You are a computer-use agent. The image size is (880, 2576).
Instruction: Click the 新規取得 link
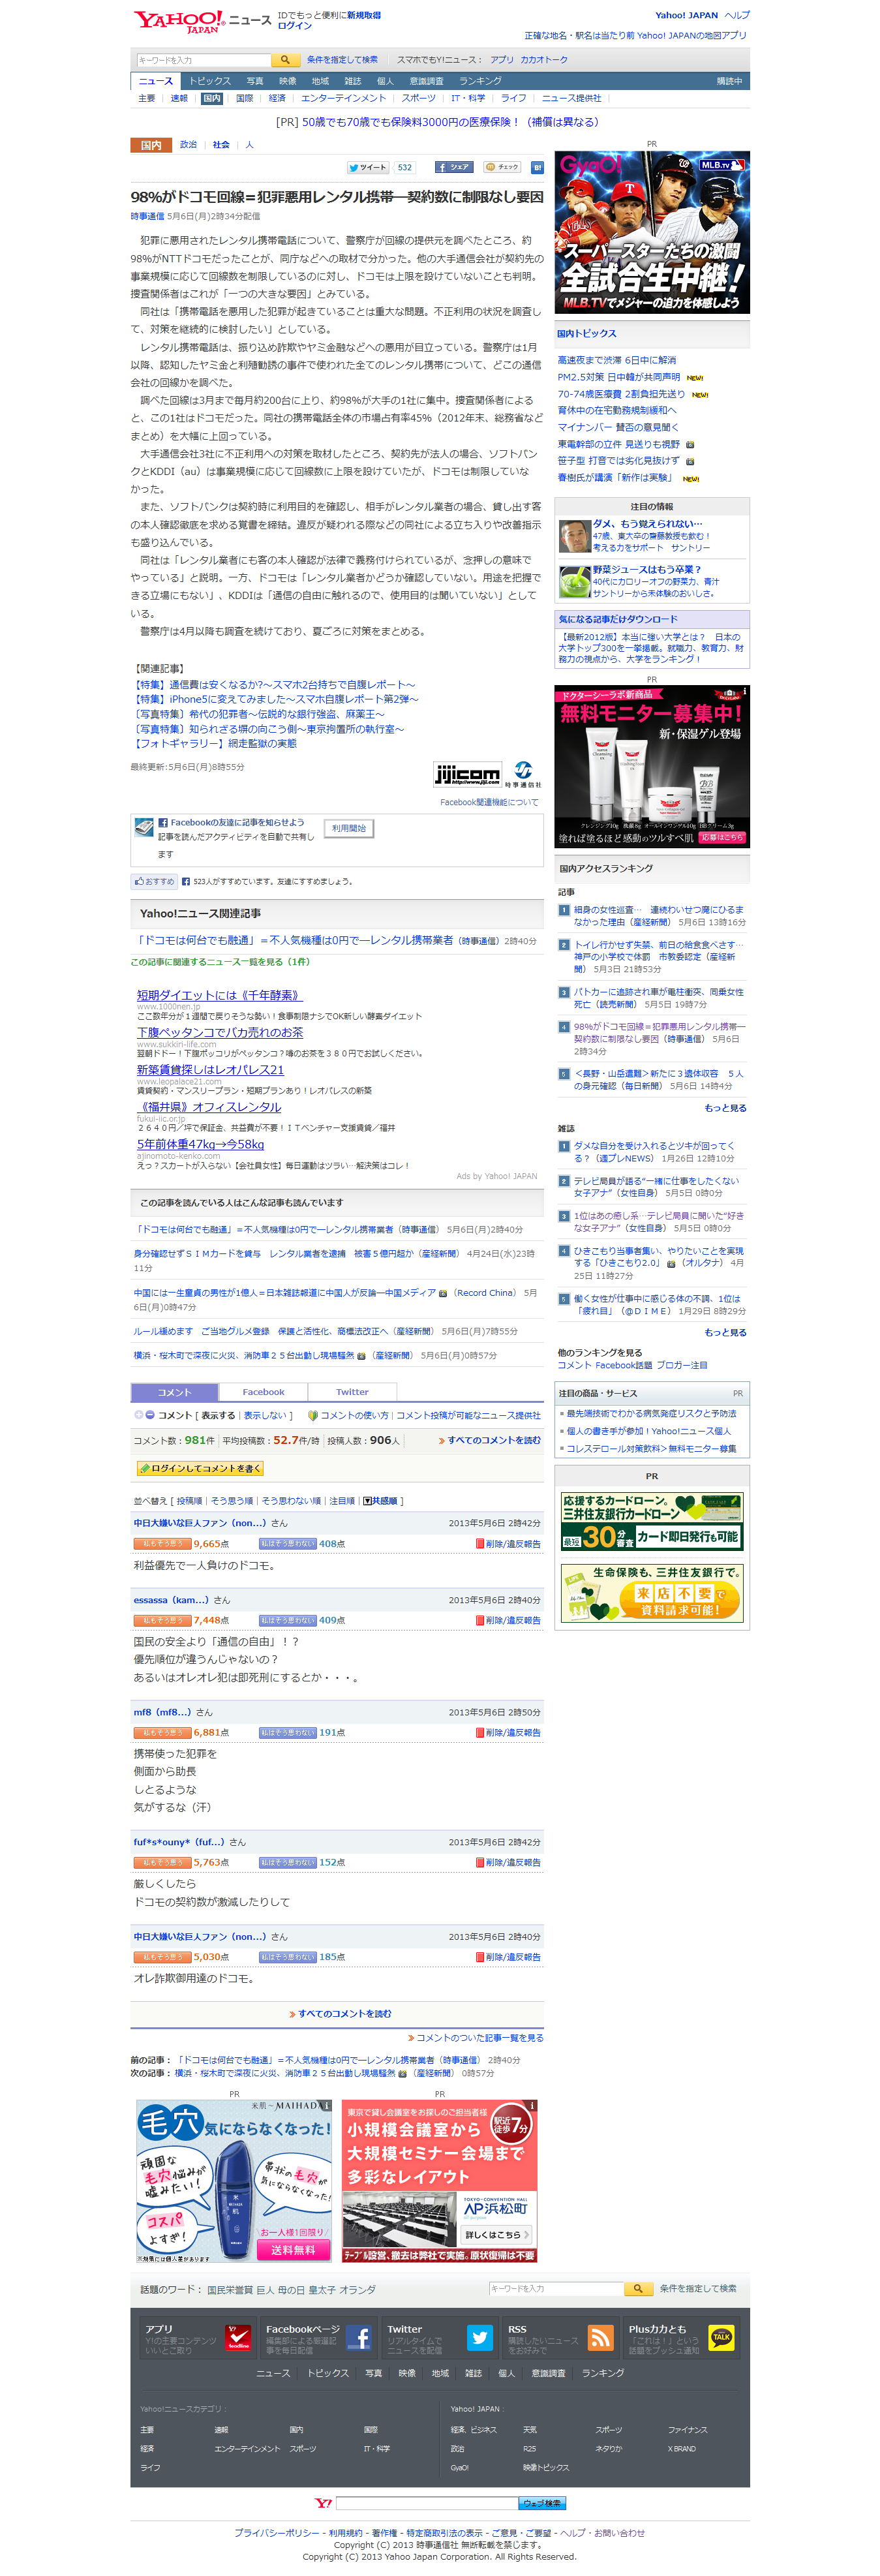364,15
